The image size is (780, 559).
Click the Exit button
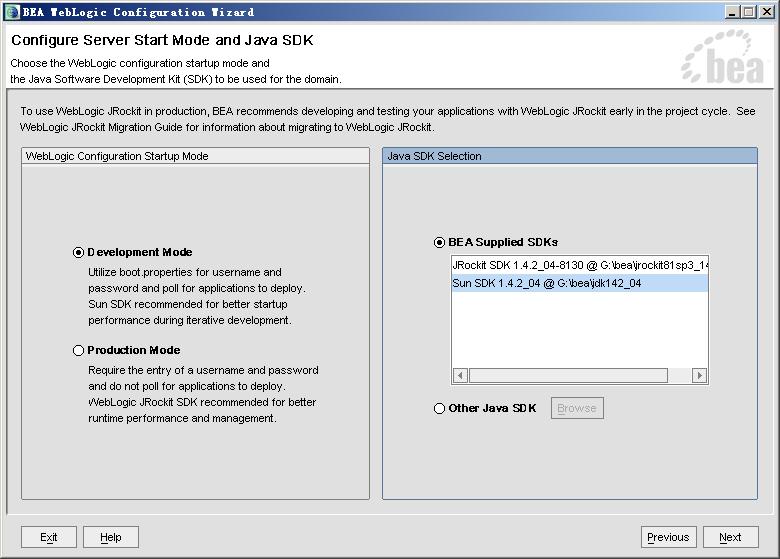(49, 537)
